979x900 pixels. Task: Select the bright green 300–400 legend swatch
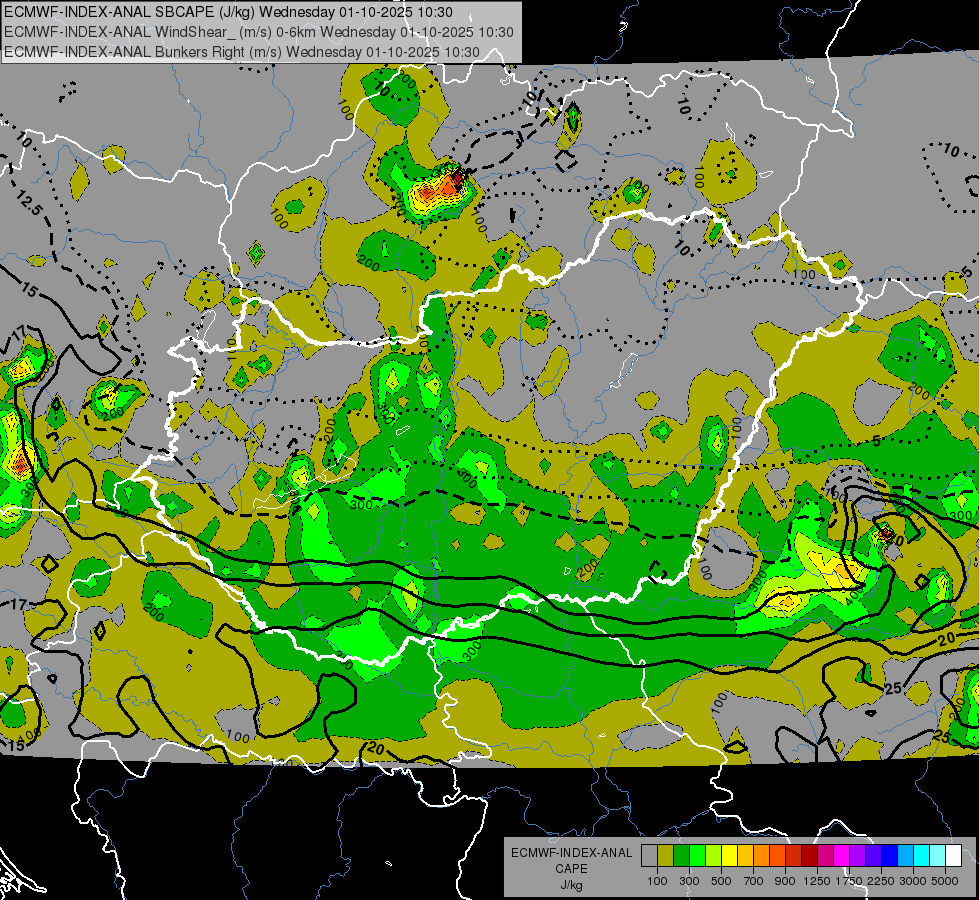697,856
